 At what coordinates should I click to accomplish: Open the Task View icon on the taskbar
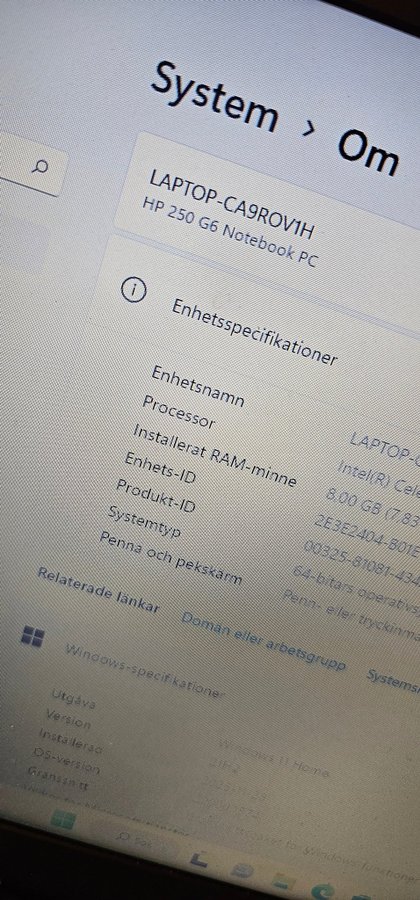click(198, 859)
